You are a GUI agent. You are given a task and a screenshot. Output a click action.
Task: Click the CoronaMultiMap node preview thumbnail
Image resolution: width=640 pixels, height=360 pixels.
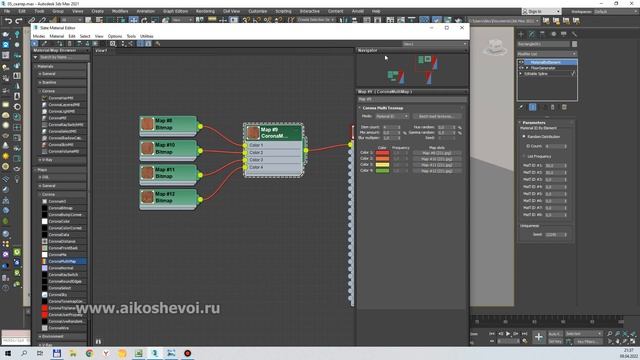click(x=253, y=133)
